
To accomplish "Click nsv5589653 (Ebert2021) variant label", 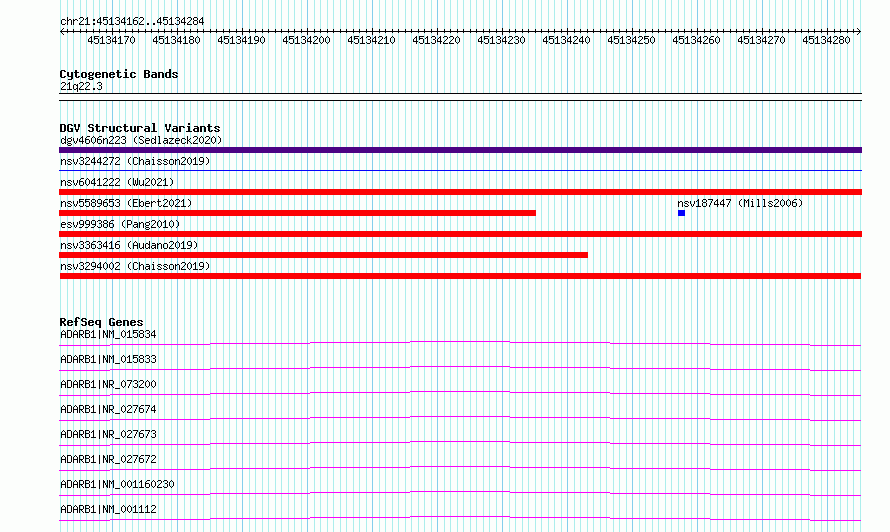I will (x=126, y=203).
